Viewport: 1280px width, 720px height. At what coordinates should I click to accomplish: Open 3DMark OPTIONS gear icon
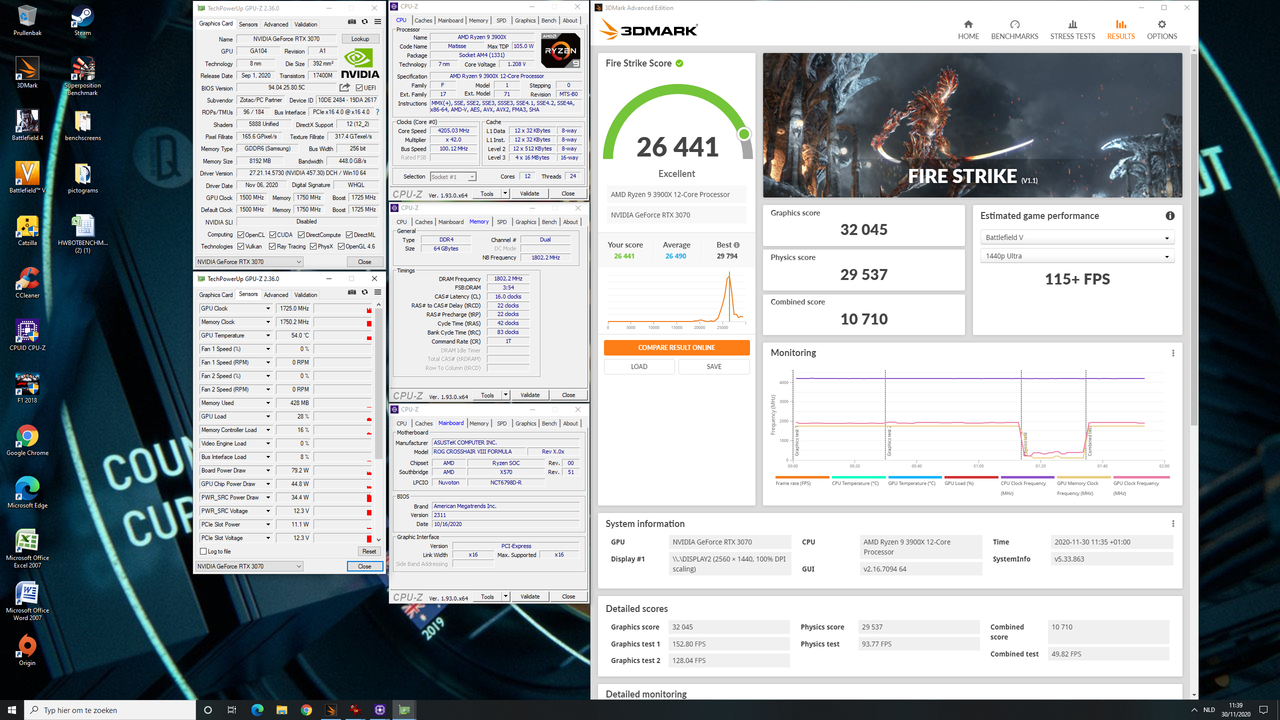pyautogui.click(x=1162, y=24)
